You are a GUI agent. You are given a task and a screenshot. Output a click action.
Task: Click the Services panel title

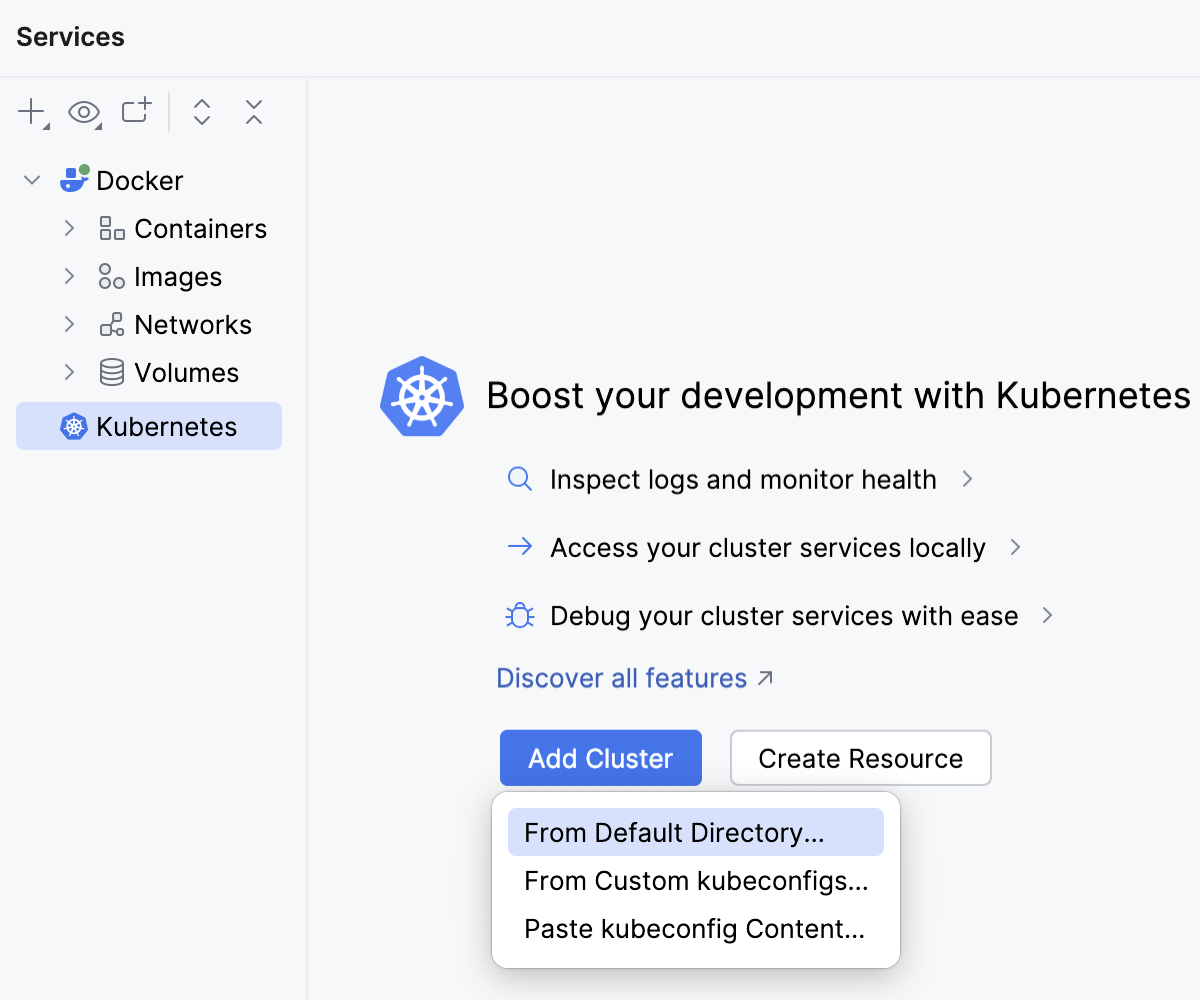71,37
